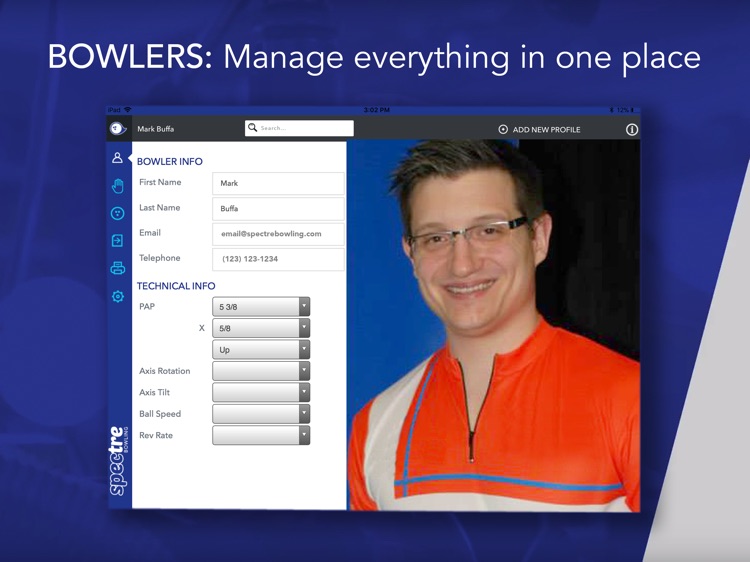Viewport: 750px width, 562px height.
Task: Click the Telephone input field
Action: point(278,259)
